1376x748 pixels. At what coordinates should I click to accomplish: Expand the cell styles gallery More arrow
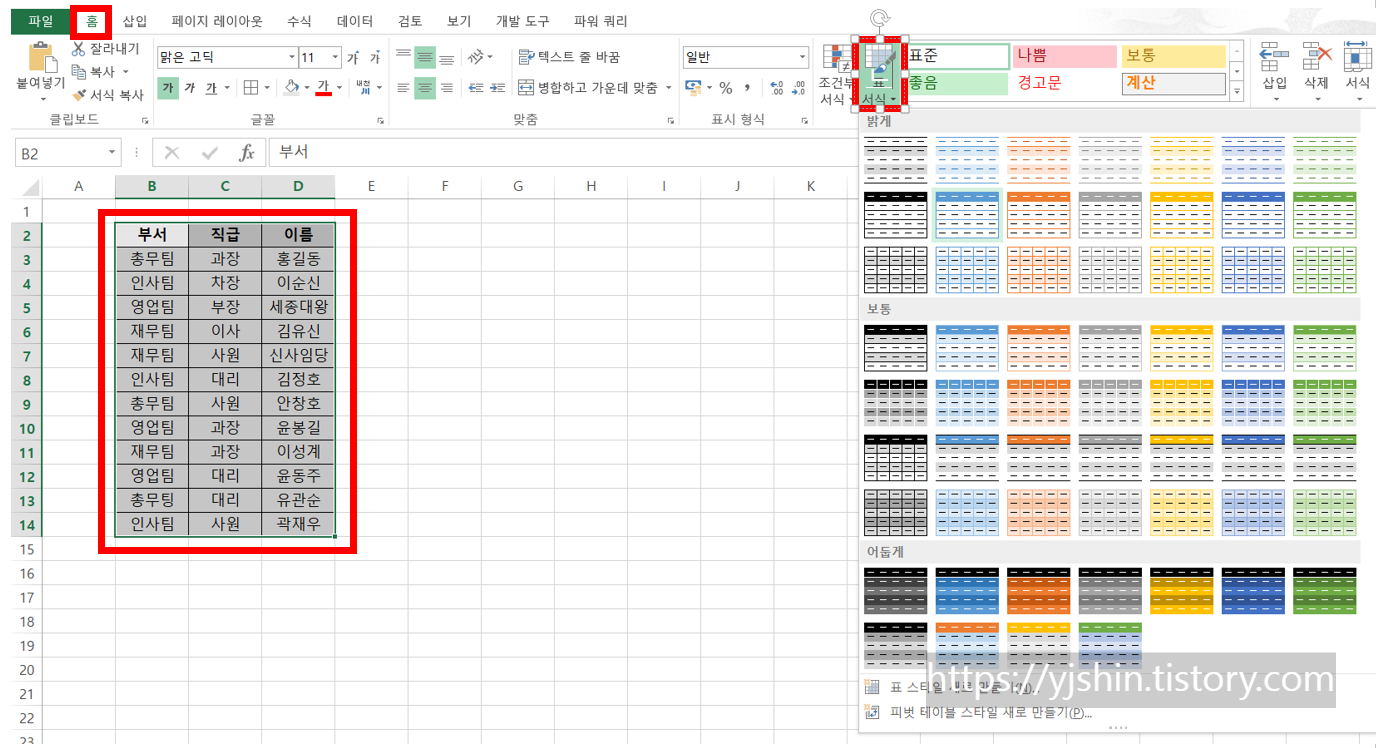coord(1237,93)
